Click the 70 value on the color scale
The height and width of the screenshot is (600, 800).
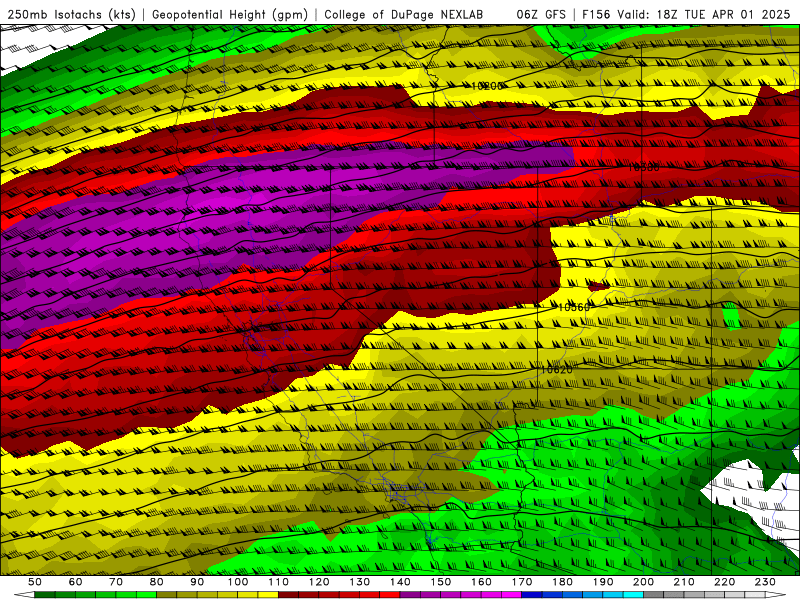coord(116,582)
